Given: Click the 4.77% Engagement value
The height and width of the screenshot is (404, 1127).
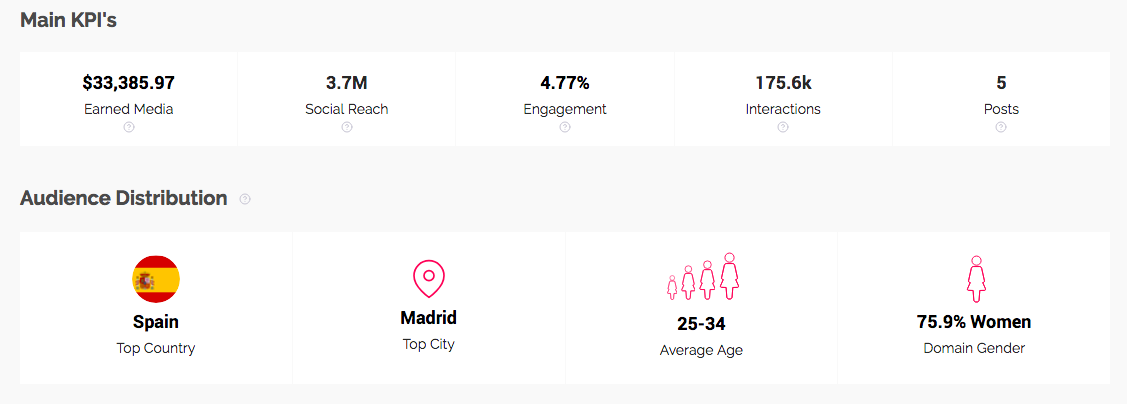Looking at the screenshot, I should 565,83.
